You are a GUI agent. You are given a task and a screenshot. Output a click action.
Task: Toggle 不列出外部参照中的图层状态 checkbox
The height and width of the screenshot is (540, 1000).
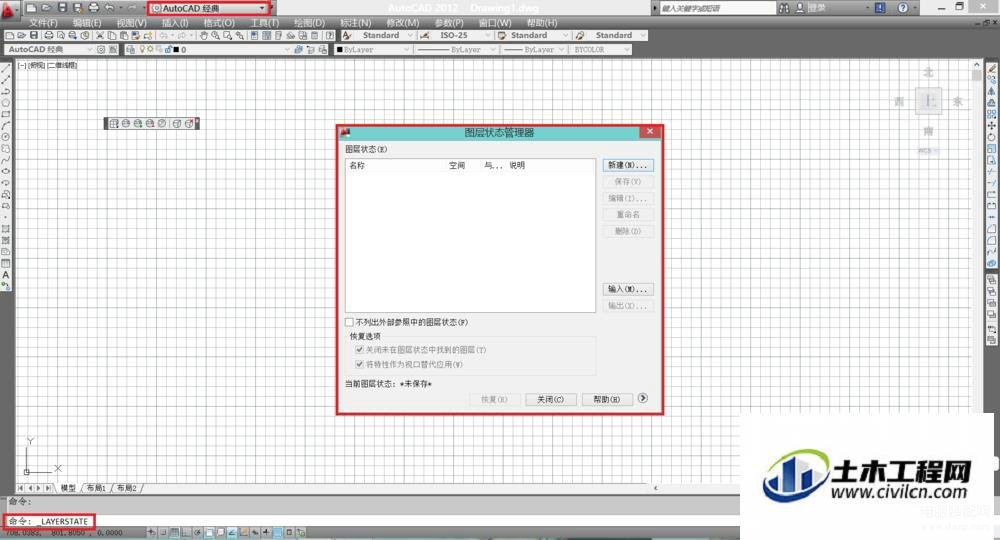point(349,322)
